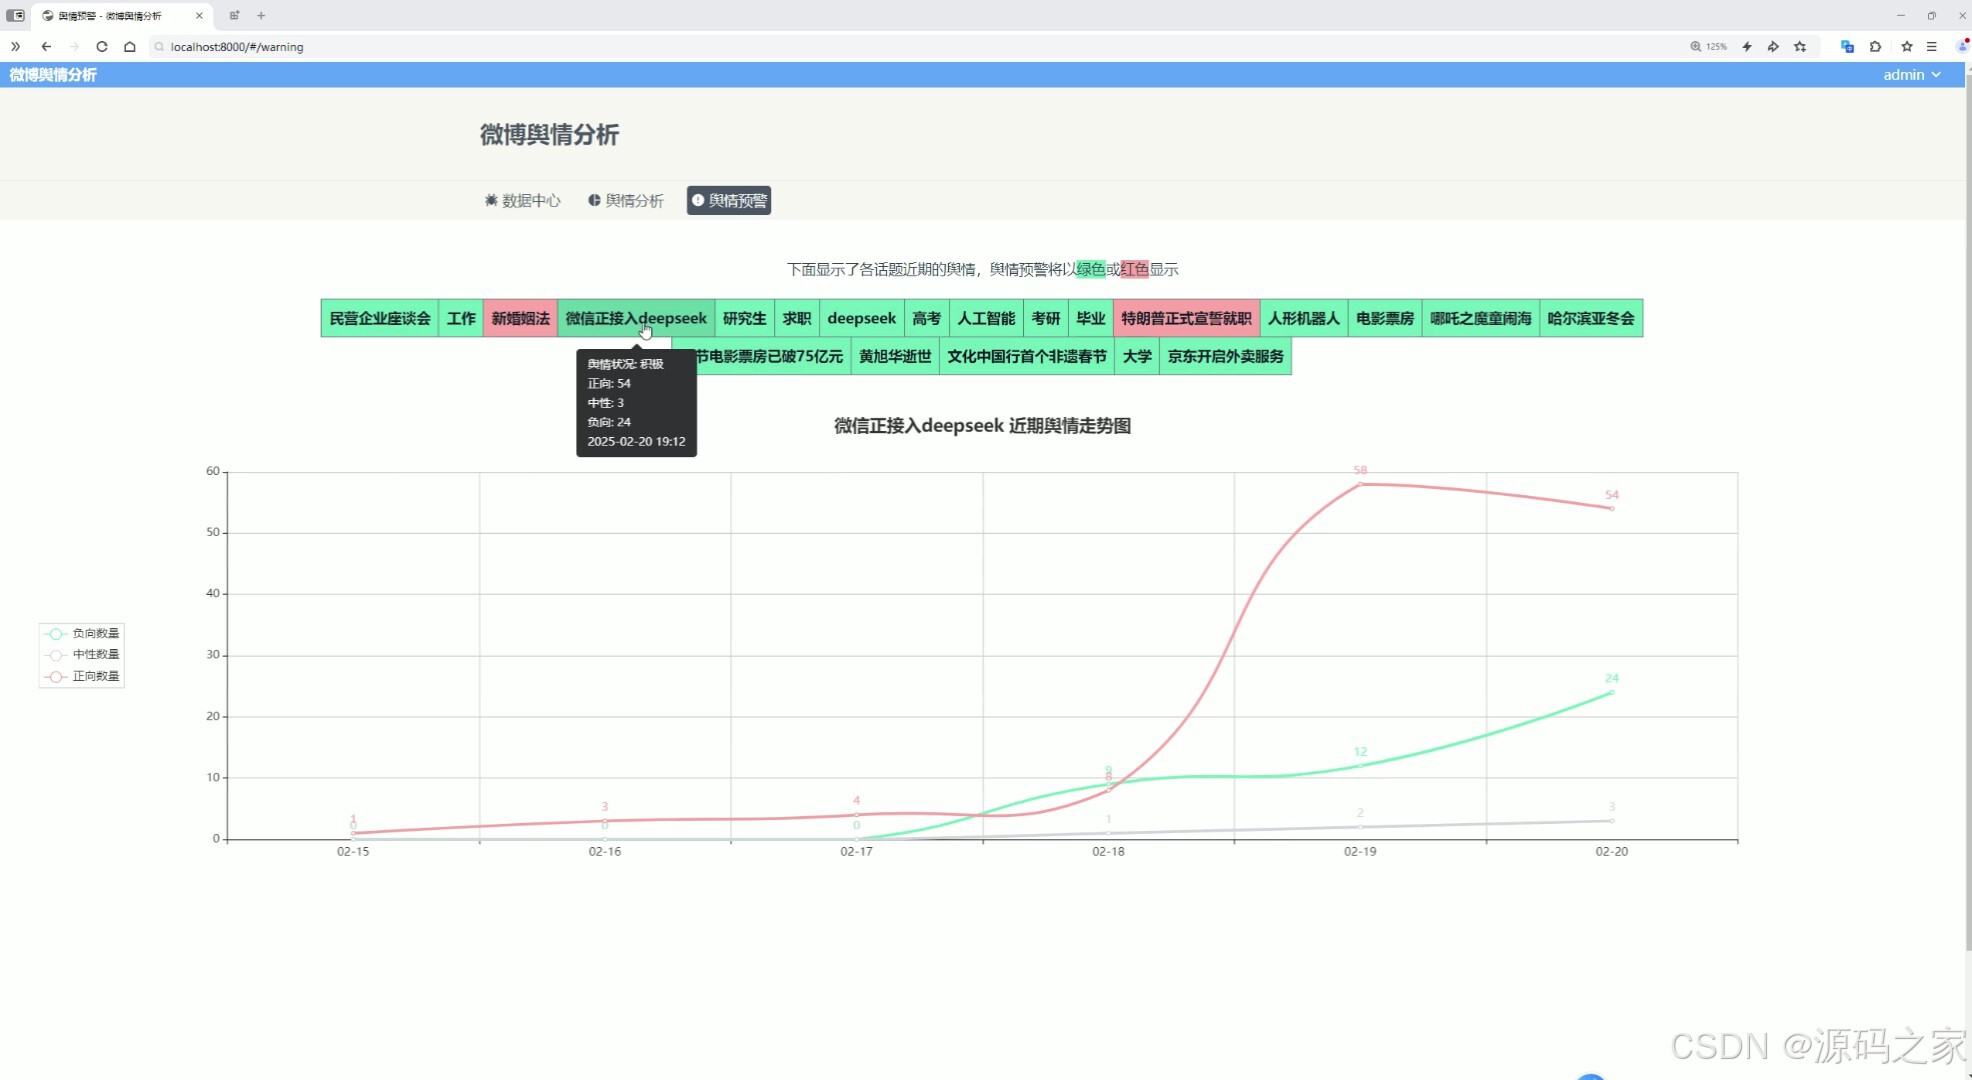This screenshot has height=1080, width=1972.
Task: Select the 新婚姻法 topic button
Action: (520, 318)
